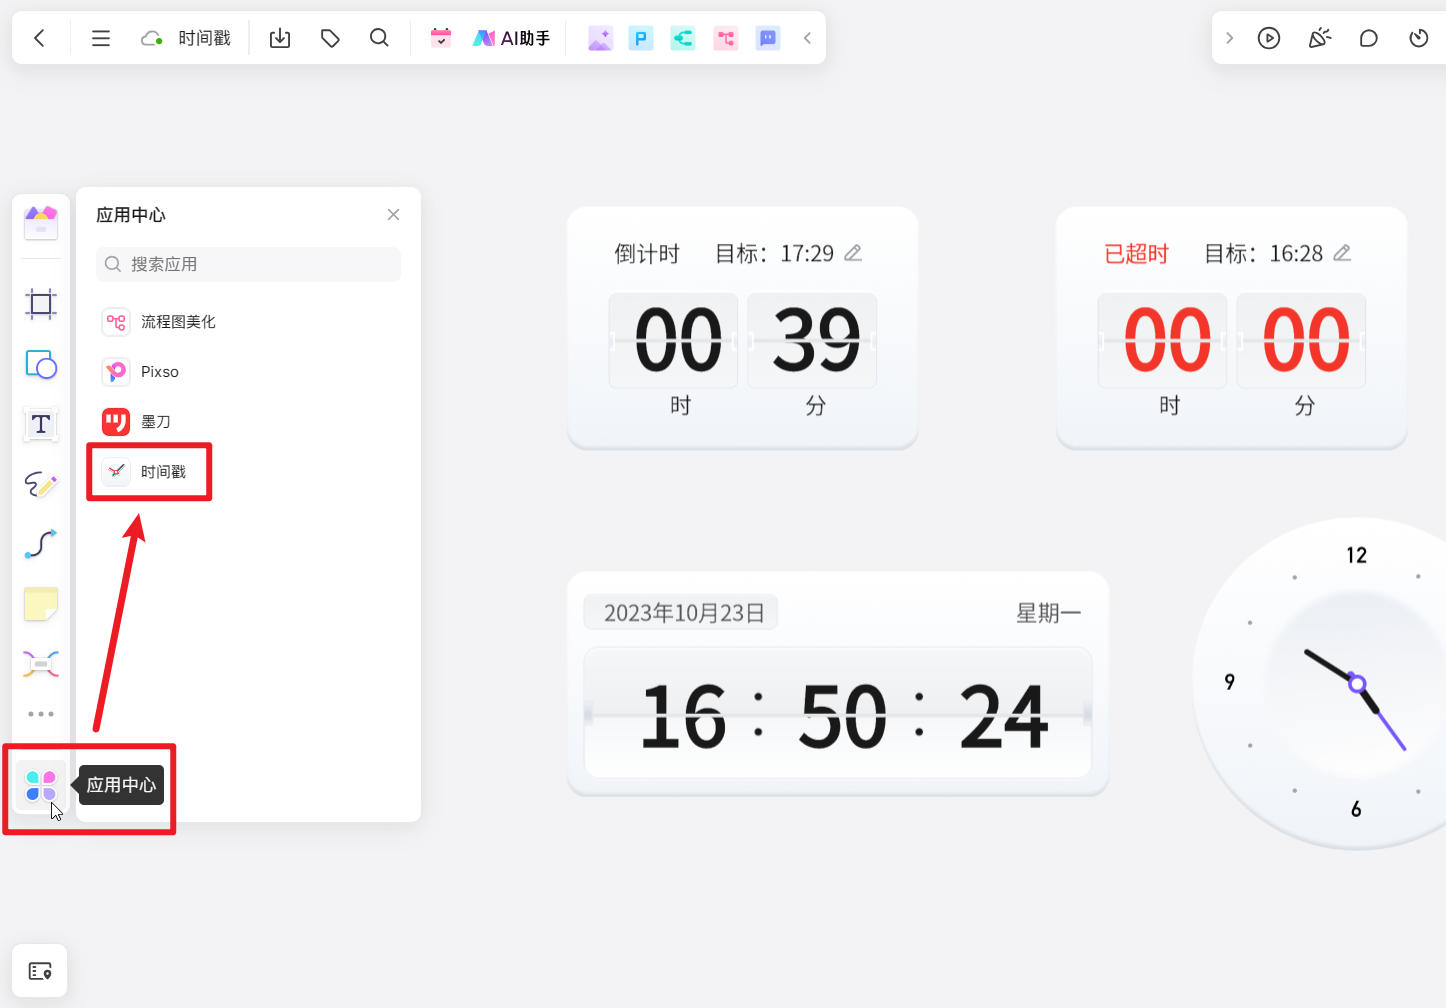Open the 墨刀 app
This screenshot has width=1446, height=1008.
(136, 422)
